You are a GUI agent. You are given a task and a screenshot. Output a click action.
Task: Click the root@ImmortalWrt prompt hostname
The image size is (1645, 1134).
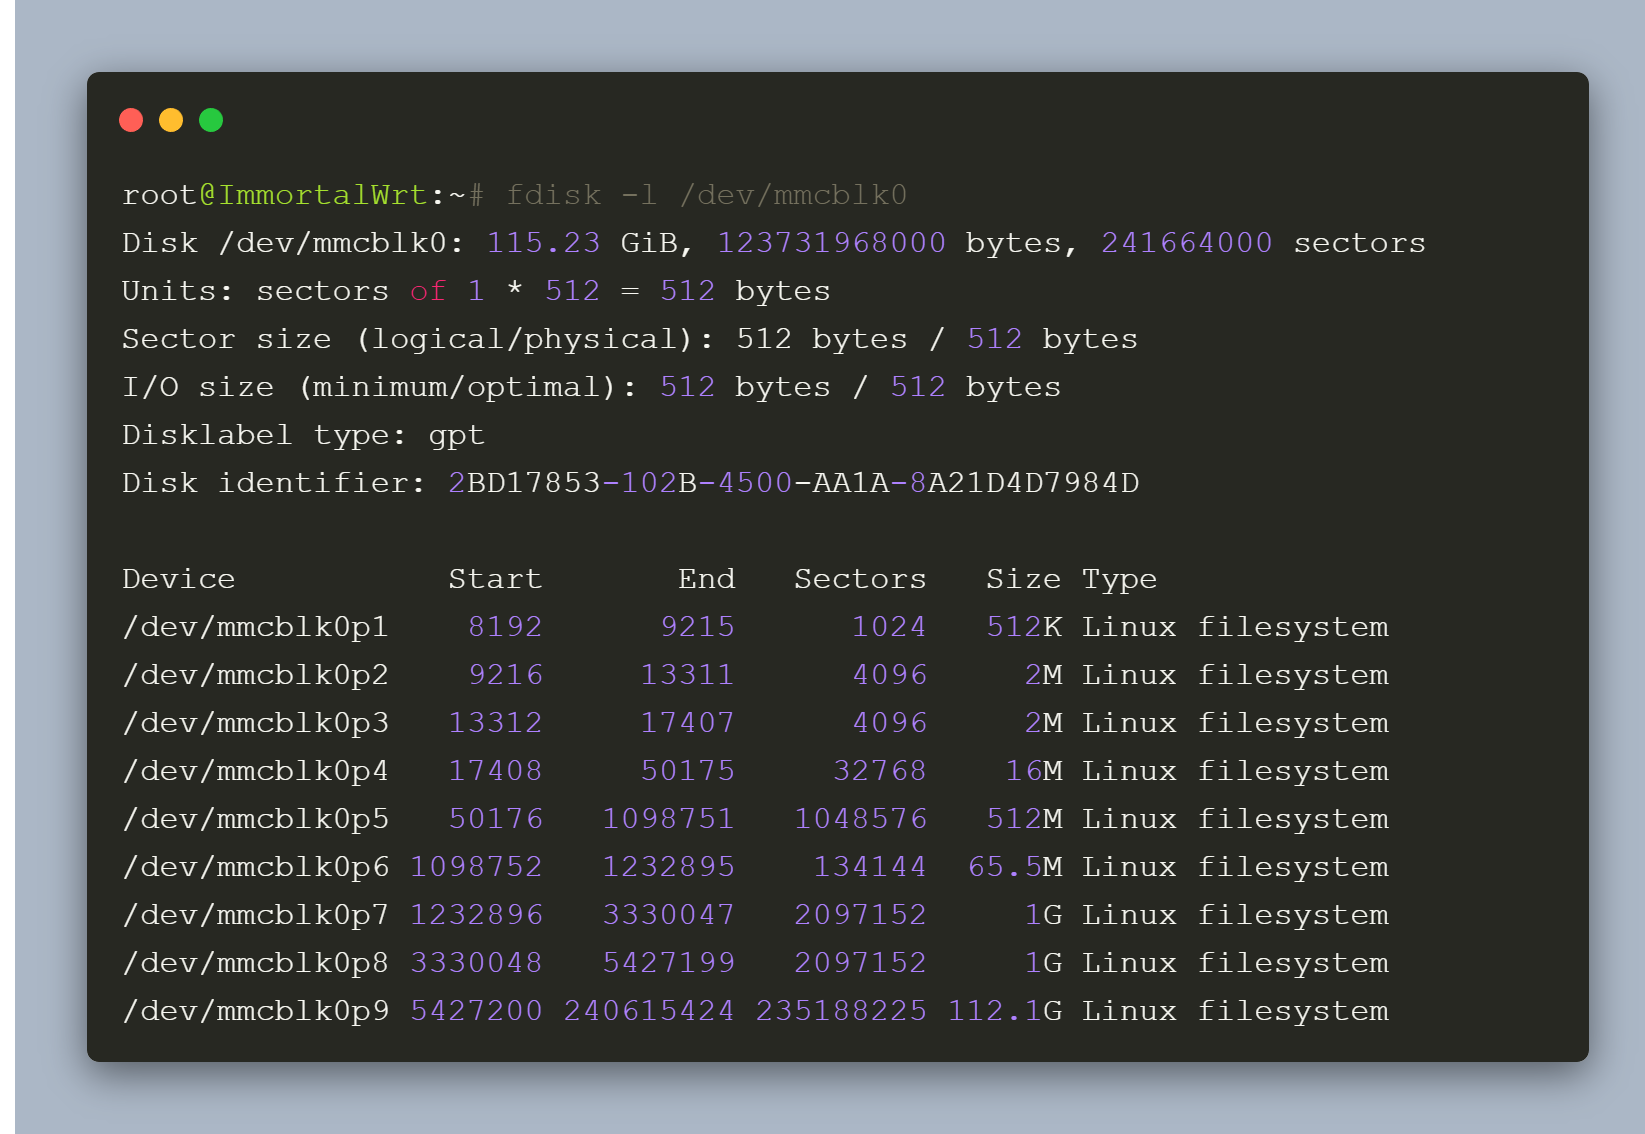click(322, 195)
